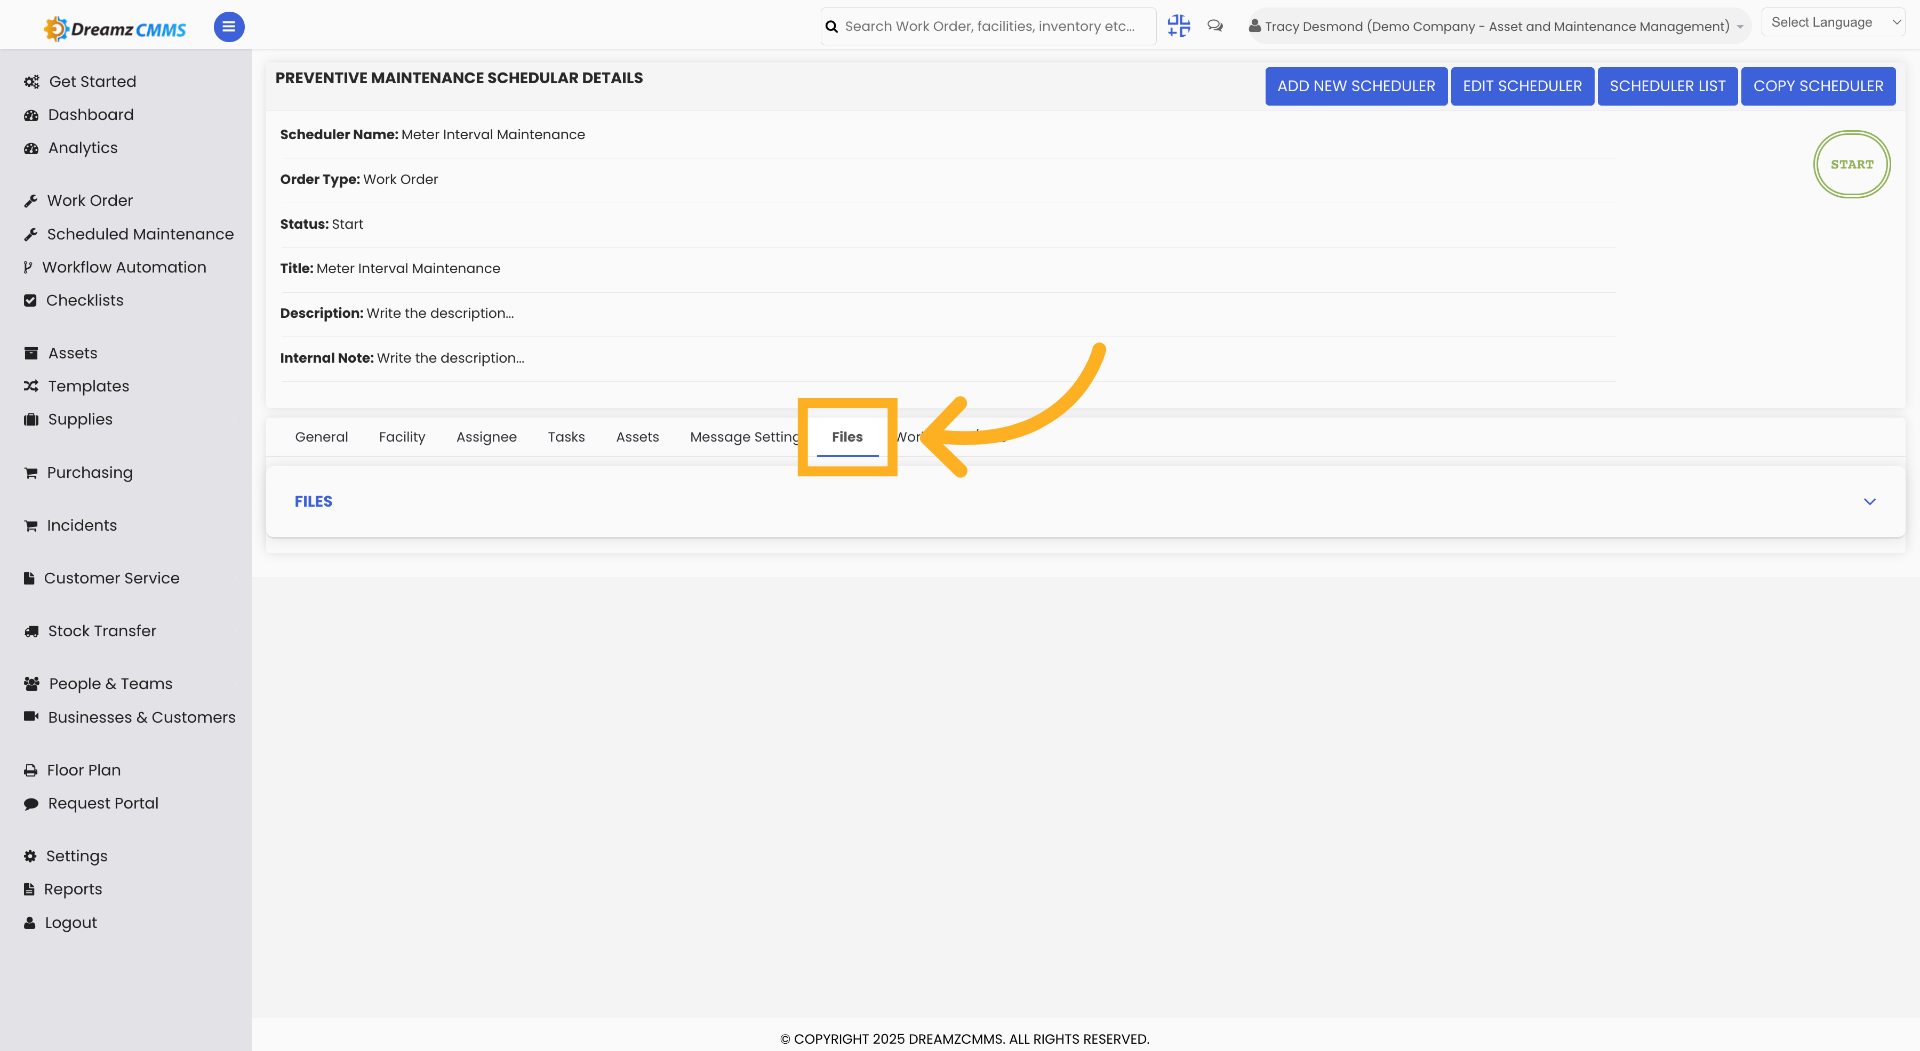
Task: Select the Files tab
Action: 847,437
